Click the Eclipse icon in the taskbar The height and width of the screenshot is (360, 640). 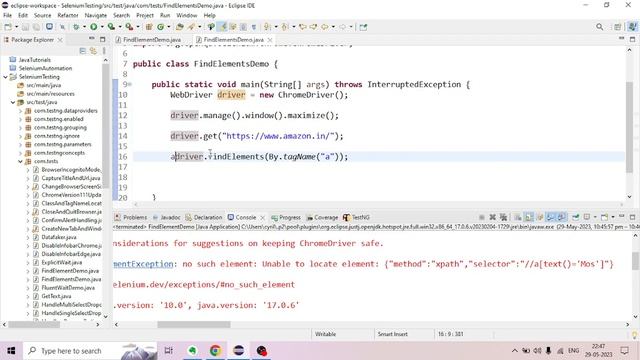coord(238,351)
